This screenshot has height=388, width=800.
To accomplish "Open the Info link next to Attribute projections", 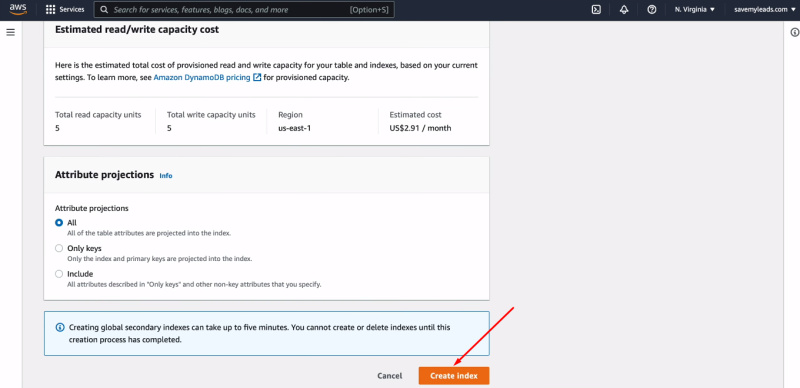I will 166,176.
